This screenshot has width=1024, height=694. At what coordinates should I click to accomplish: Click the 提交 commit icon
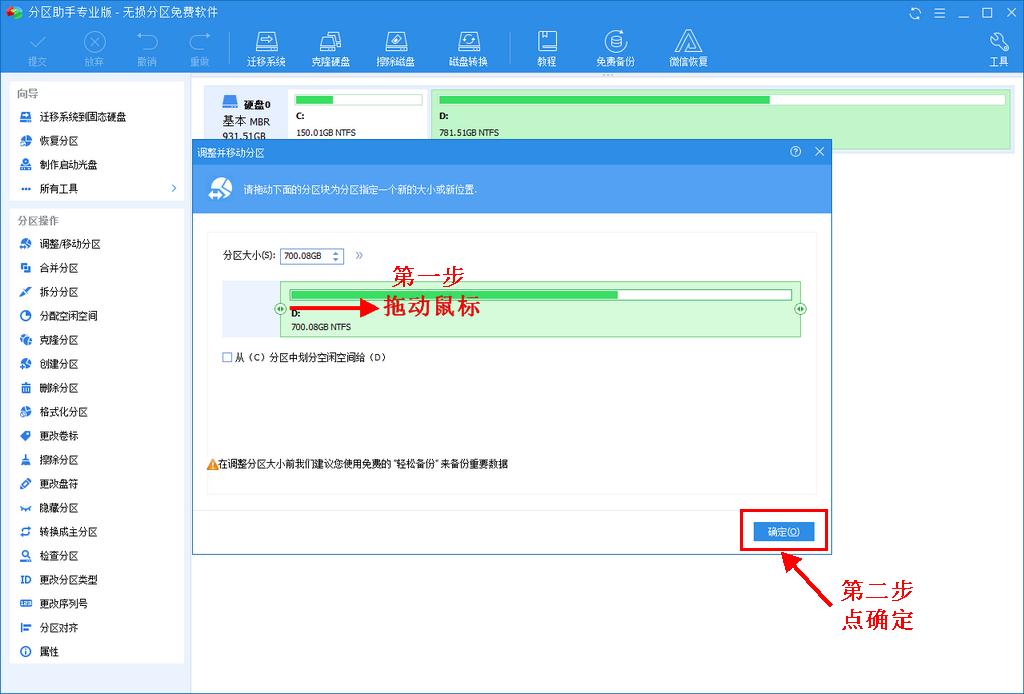tap(38, 47)
